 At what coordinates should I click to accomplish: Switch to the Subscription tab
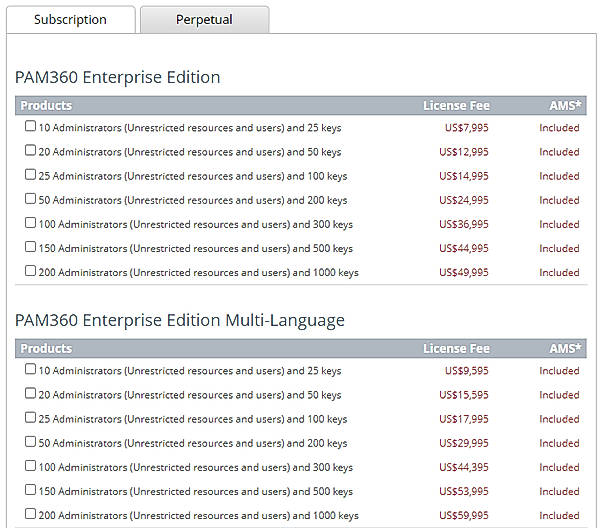click(70, 20)
